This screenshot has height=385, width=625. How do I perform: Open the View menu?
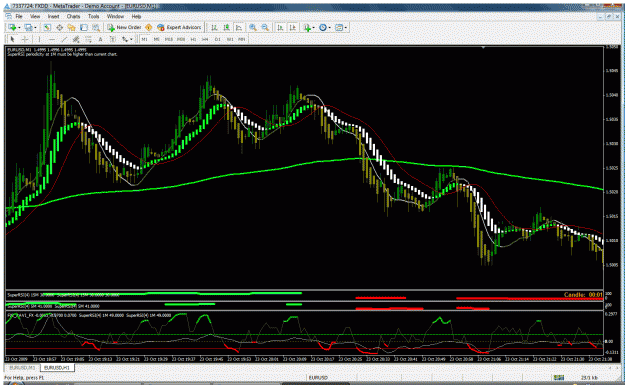tap(35, 16)
